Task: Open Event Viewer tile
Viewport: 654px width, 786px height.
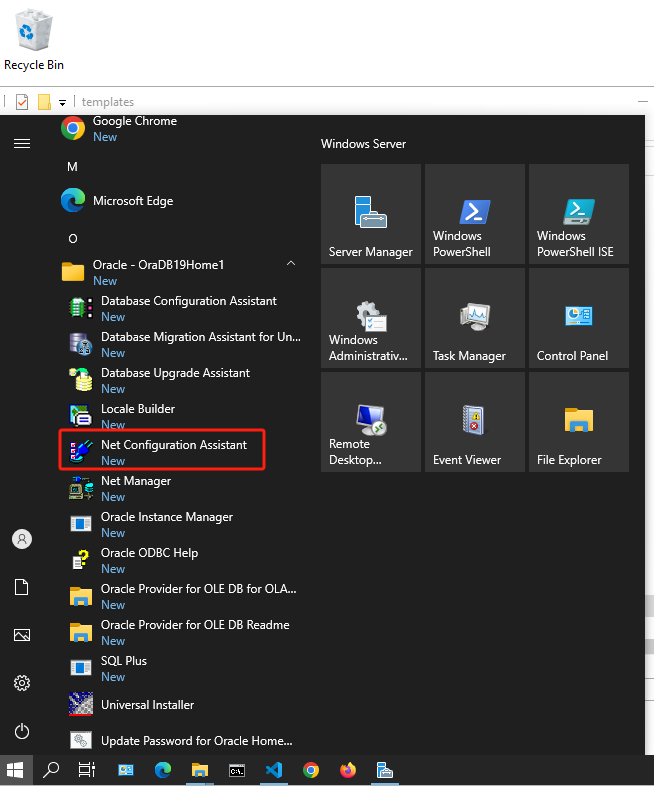Action: 475,422
